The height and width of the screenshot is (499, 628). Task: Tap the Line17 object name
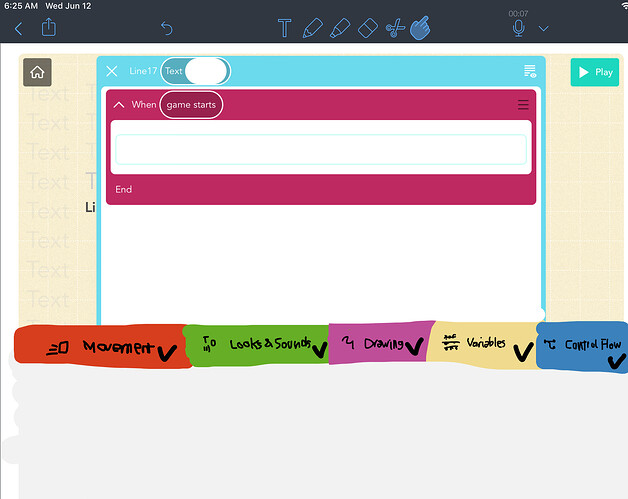tap(143, 71)
